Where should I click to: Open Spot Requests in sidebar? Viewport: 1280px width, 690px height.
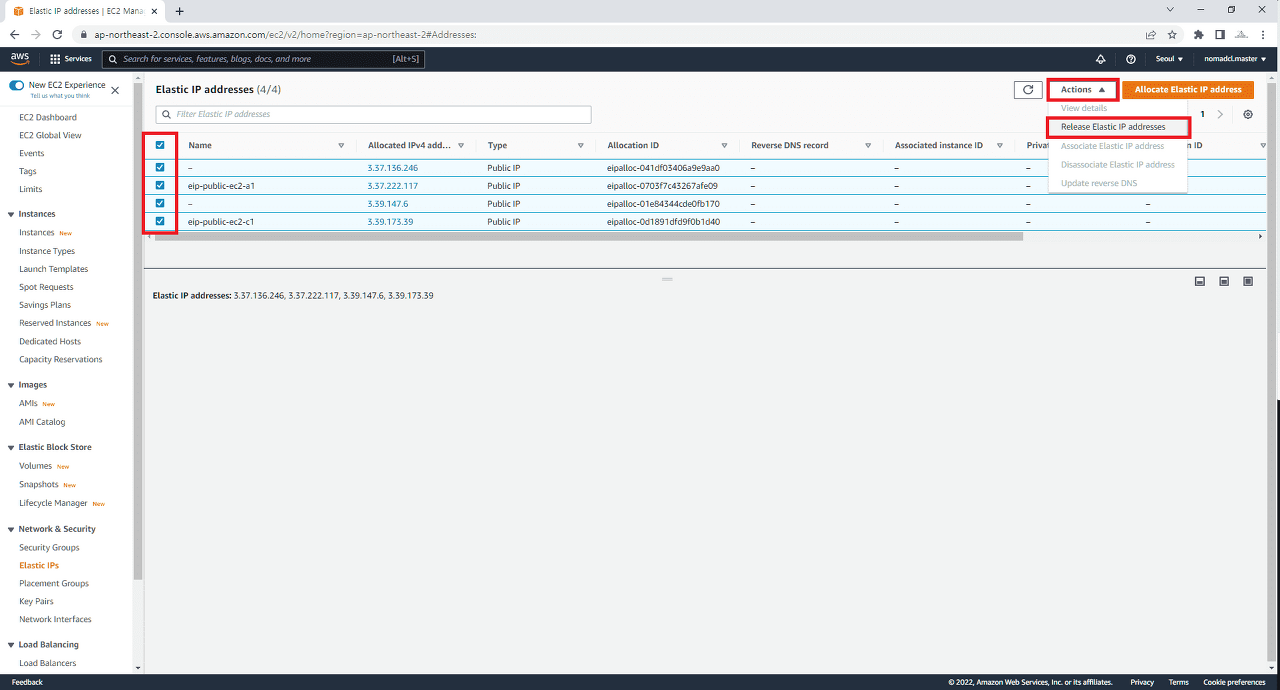[x=46, y=288]
